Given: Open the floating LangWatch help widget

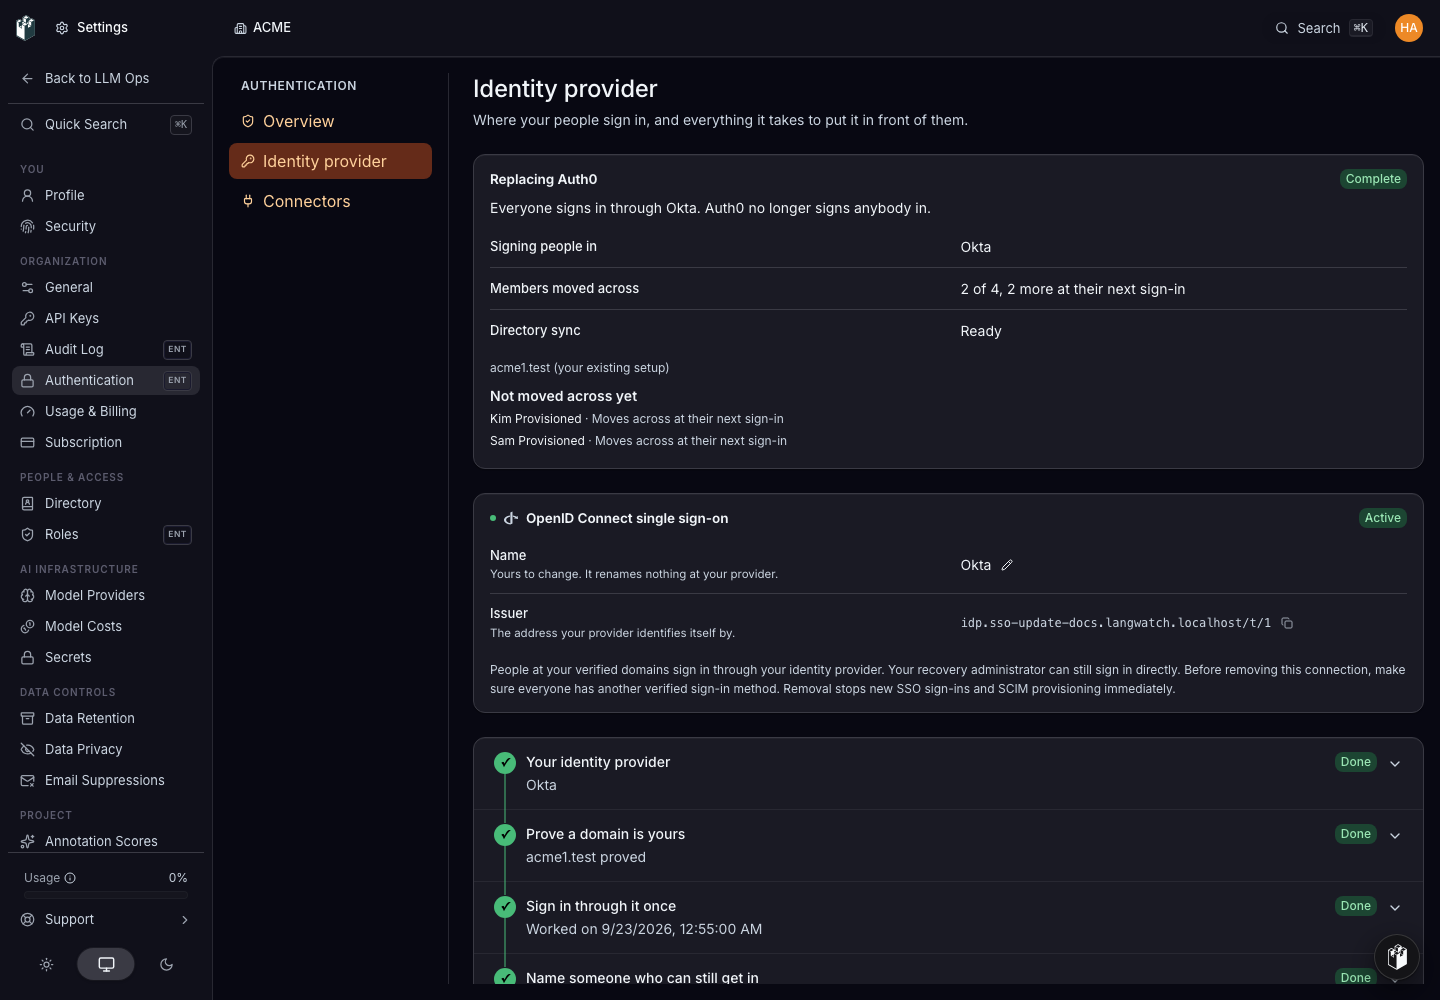Looking at the screenshot, I should (x=1398, y=957).
